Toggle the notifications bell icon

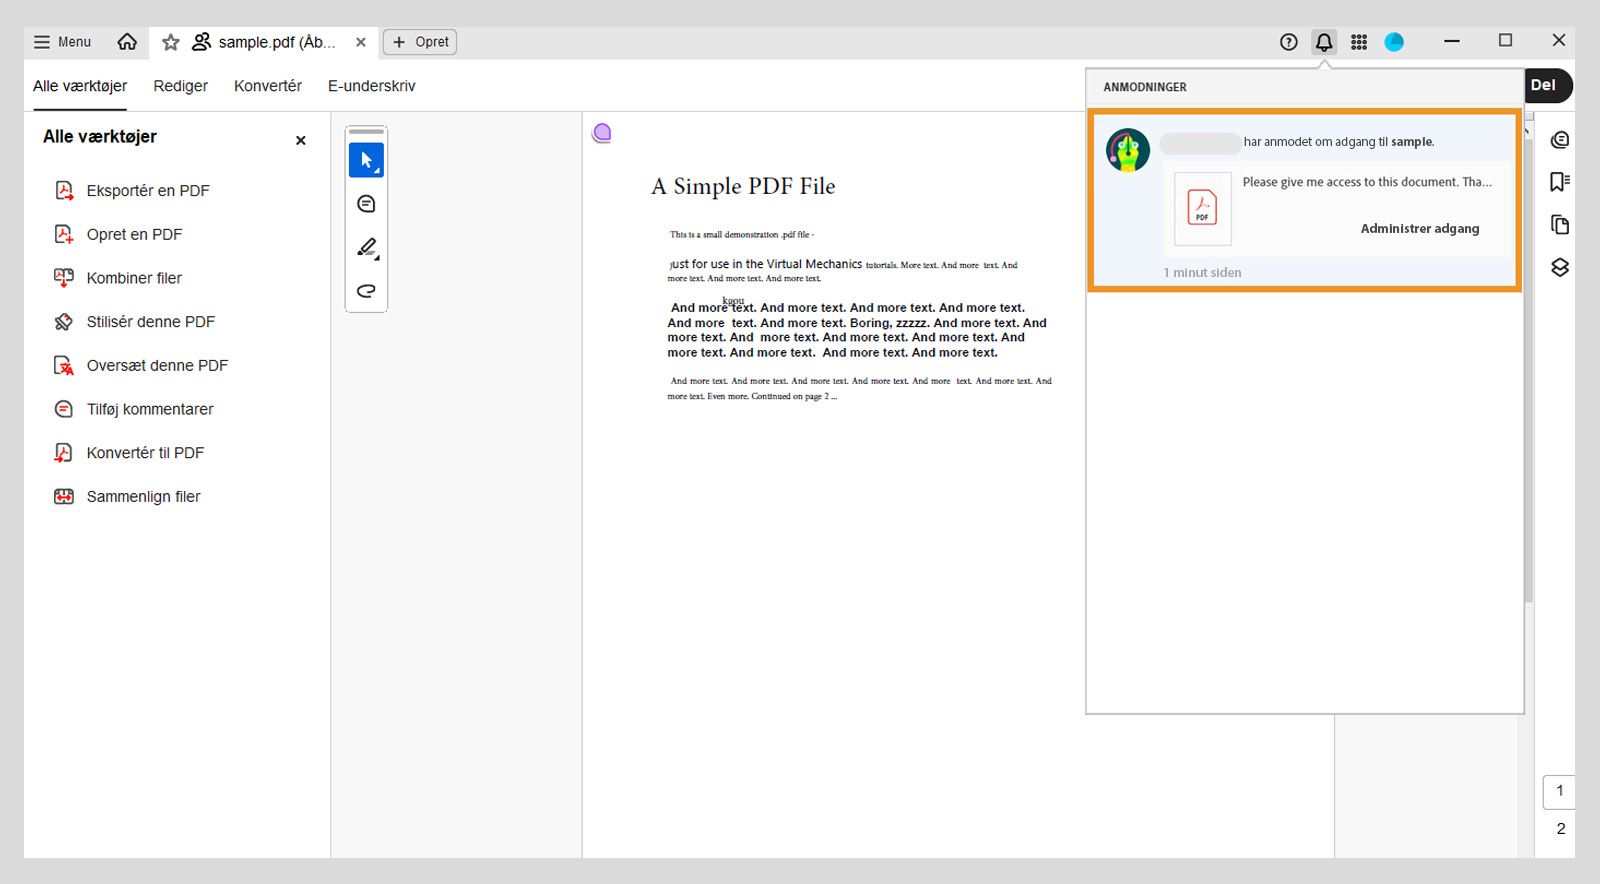(1324, 42)
